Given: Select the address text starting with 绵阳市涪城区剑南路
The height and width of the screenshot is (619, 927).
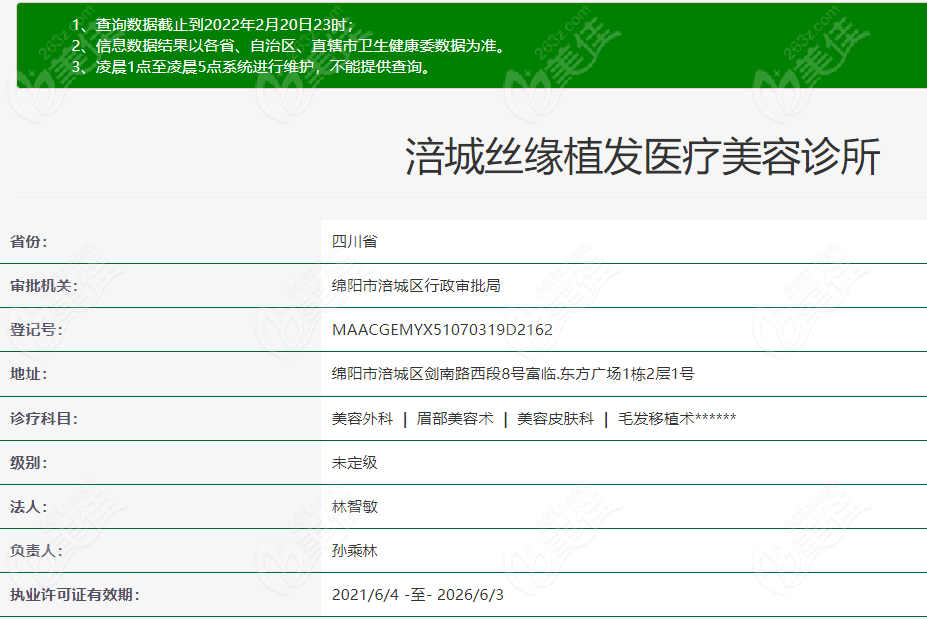Looking at the screenshot, I should [x=513, y=374].
